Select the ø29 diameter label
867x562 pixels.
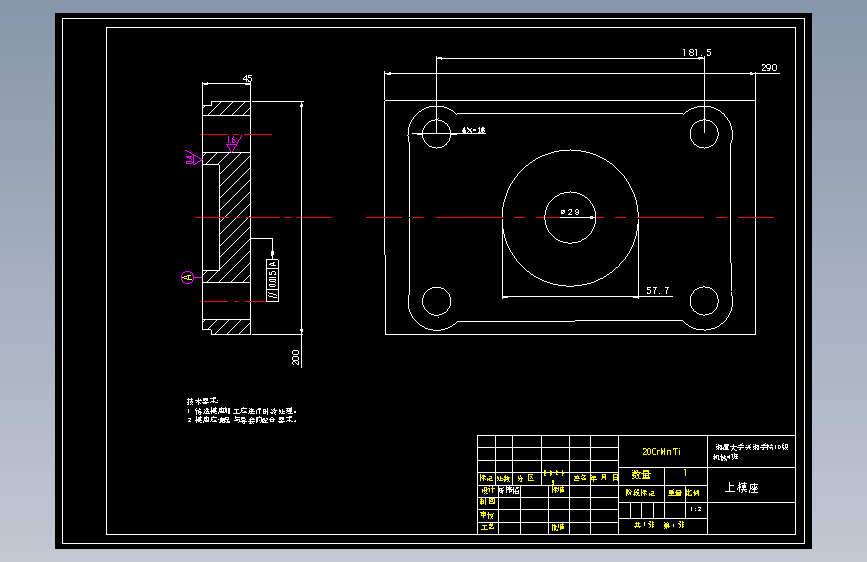[570, 212]
